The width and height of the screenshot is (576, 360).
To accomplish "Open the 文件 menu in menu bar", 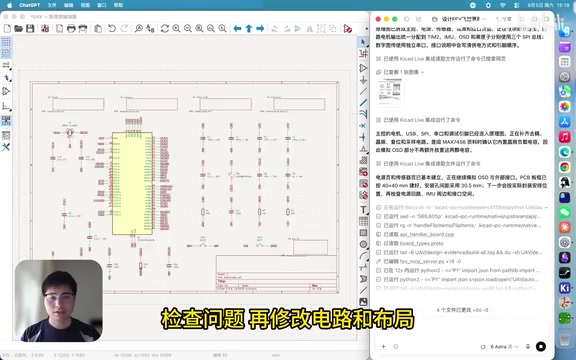I will click(x=52, y=5).
